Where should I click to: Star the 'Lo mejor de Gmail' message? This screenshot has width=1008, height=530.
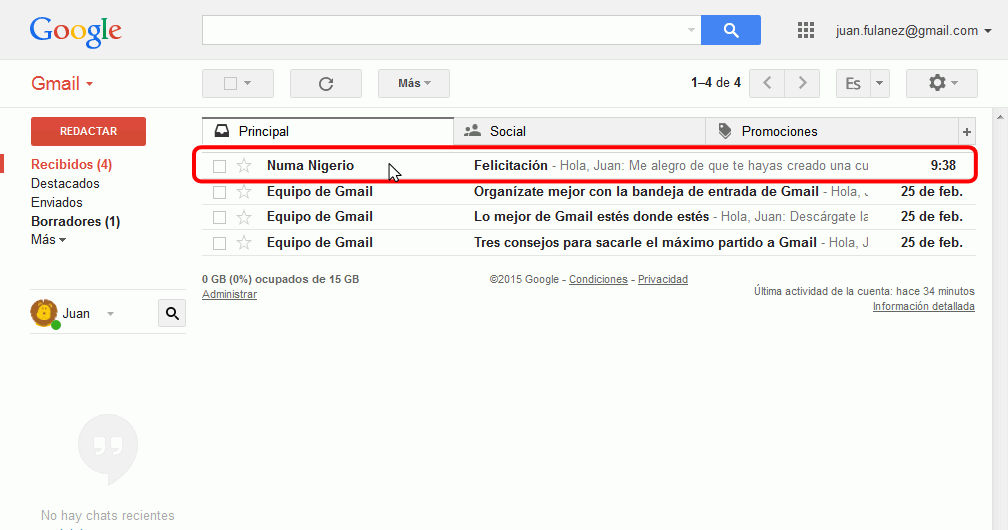pos(244,217)
